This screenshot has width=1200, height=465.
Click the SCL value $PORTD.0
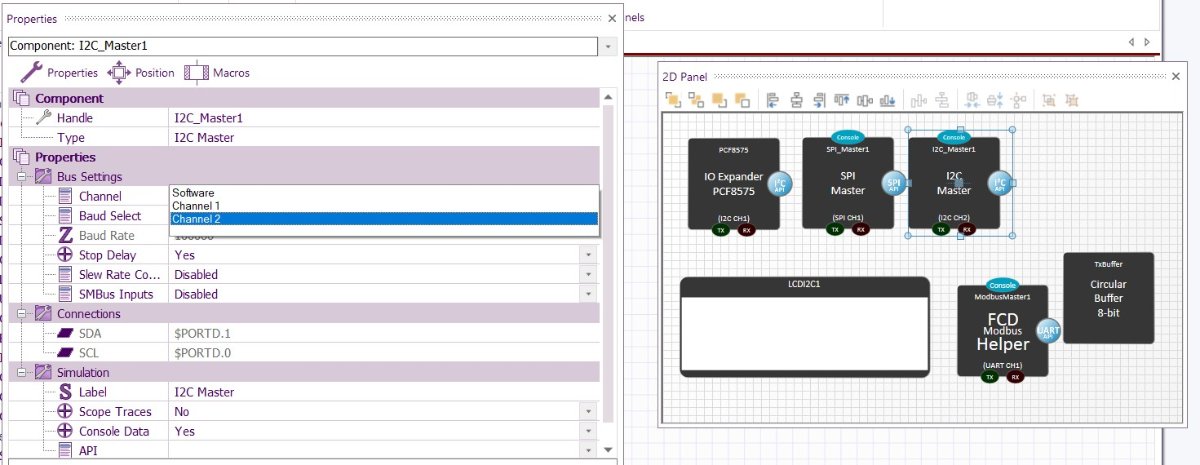(x=202, y=353)
